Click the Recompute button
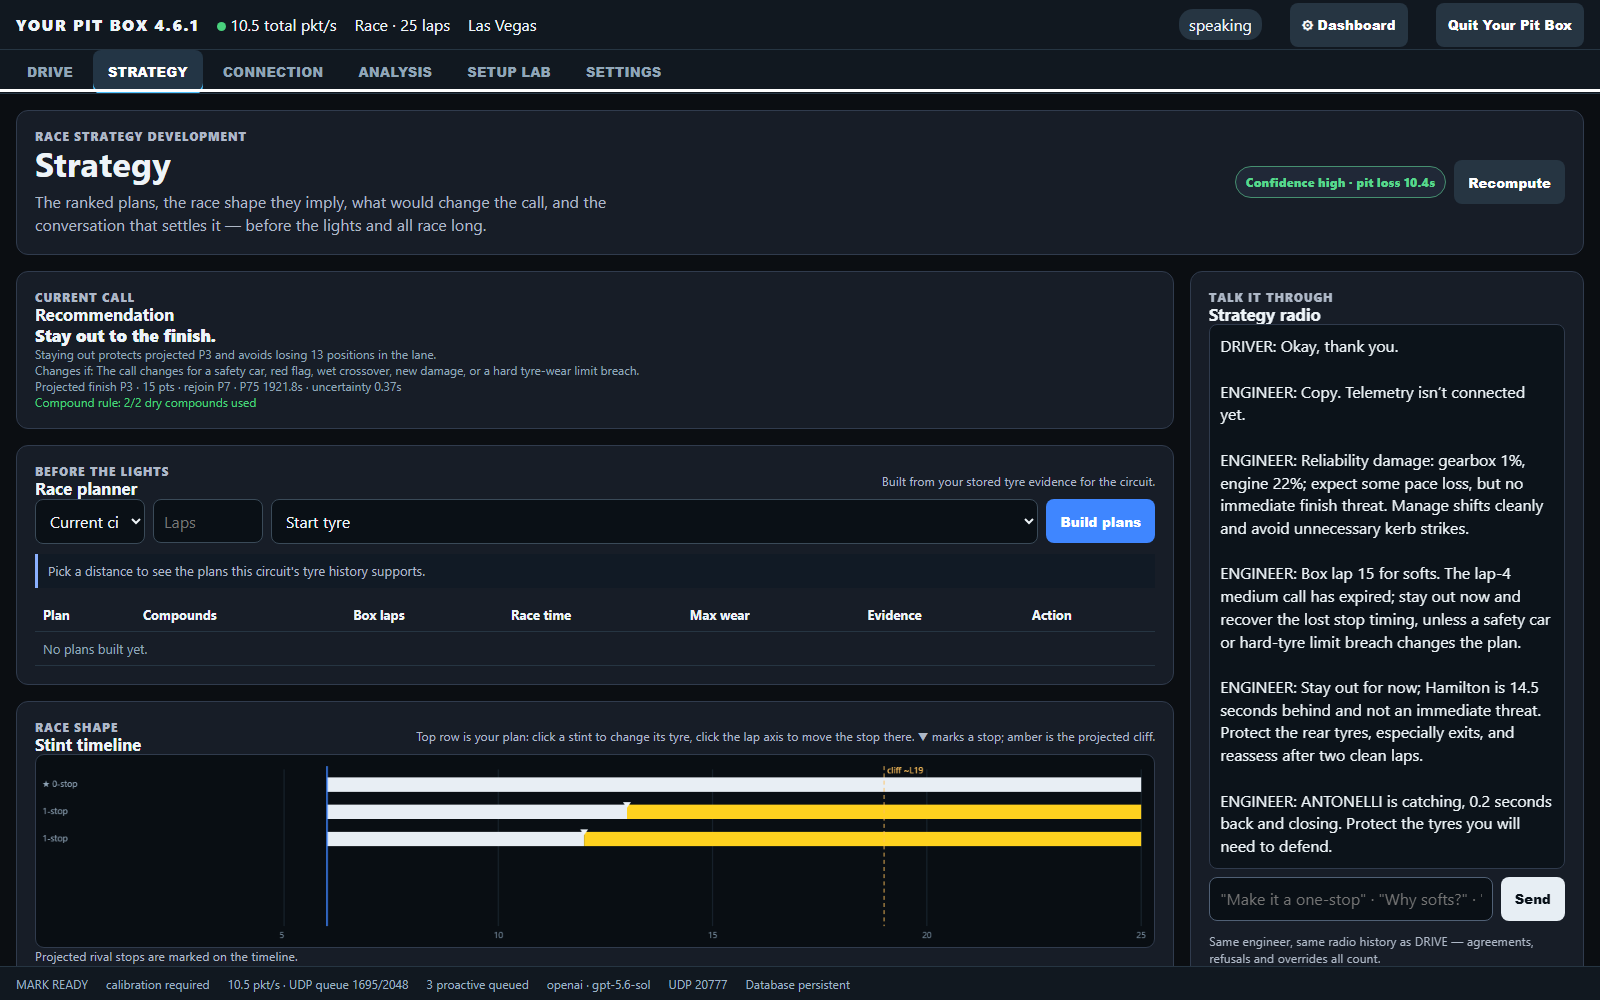Viewport: 1600px width, 1000px height. point(1509,183)
